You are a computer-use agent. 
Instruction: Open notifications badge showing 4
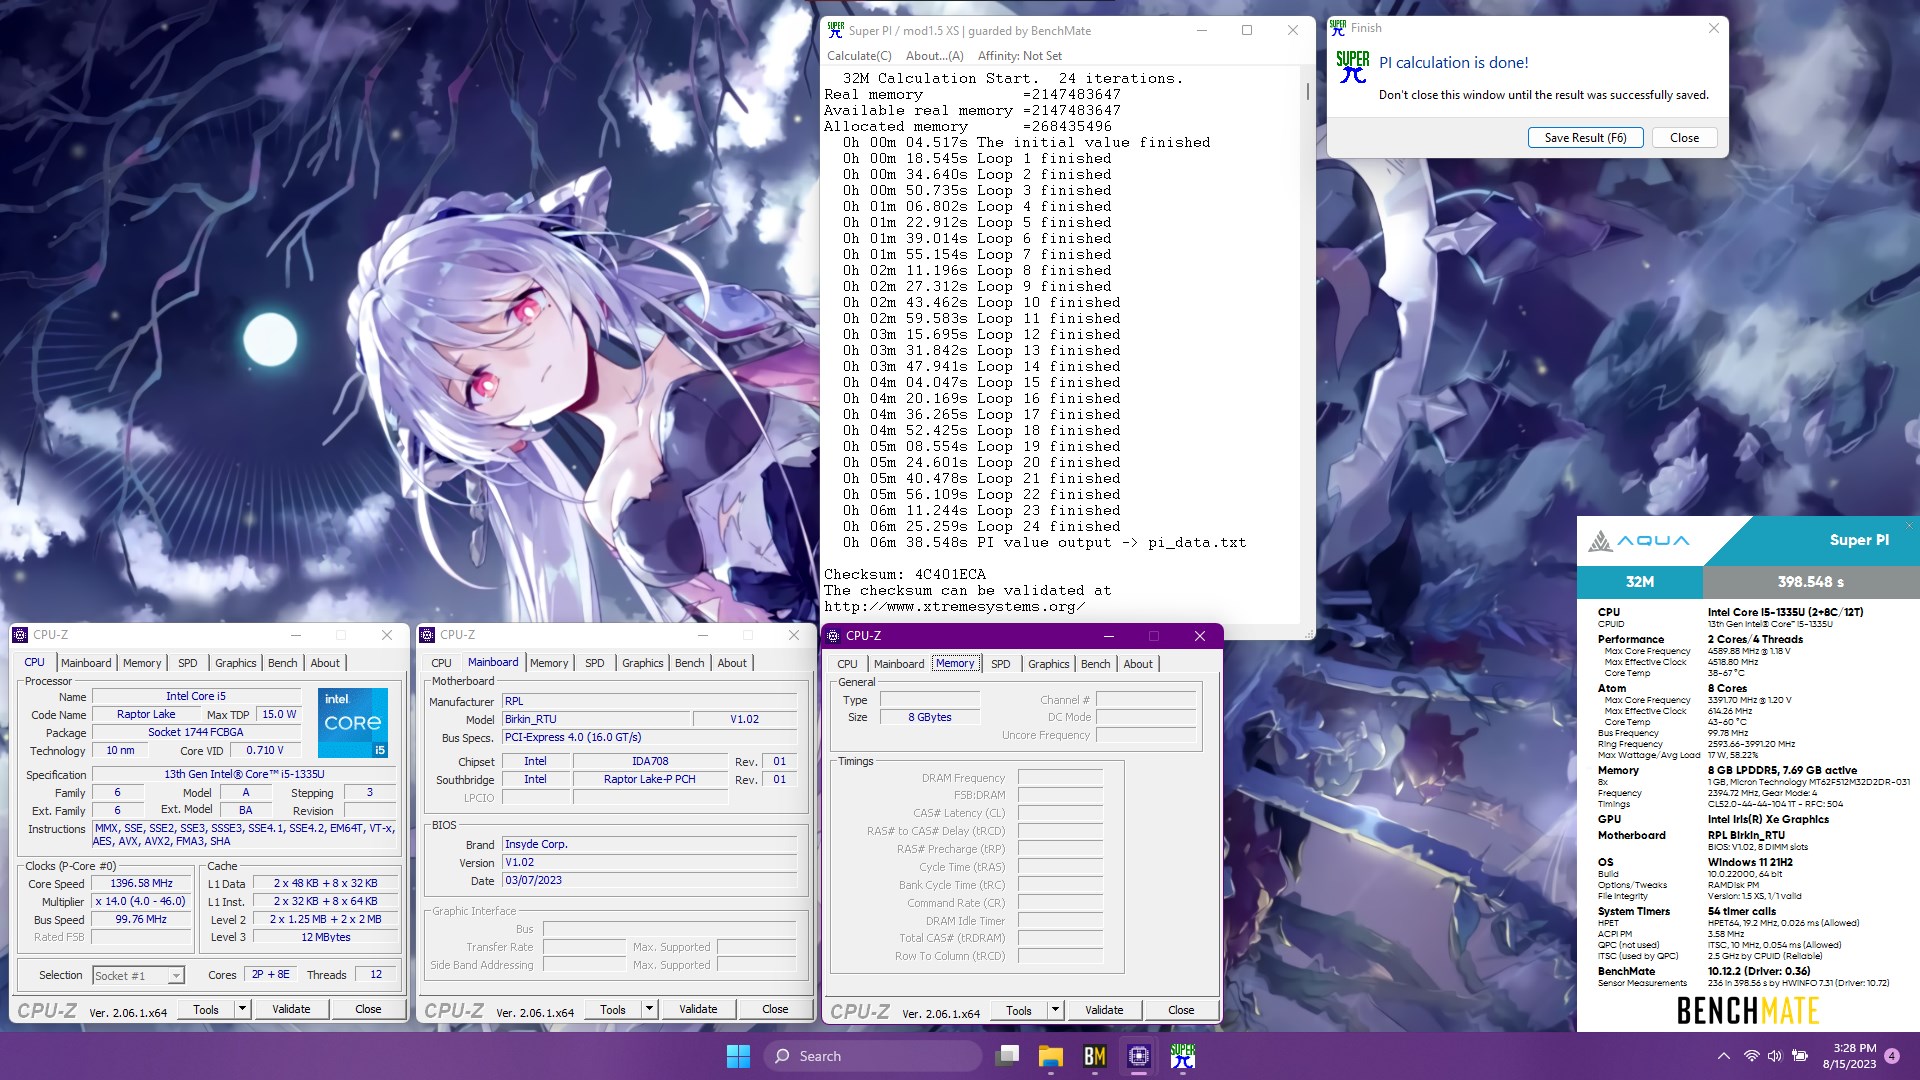(x=1892, y=1056)
